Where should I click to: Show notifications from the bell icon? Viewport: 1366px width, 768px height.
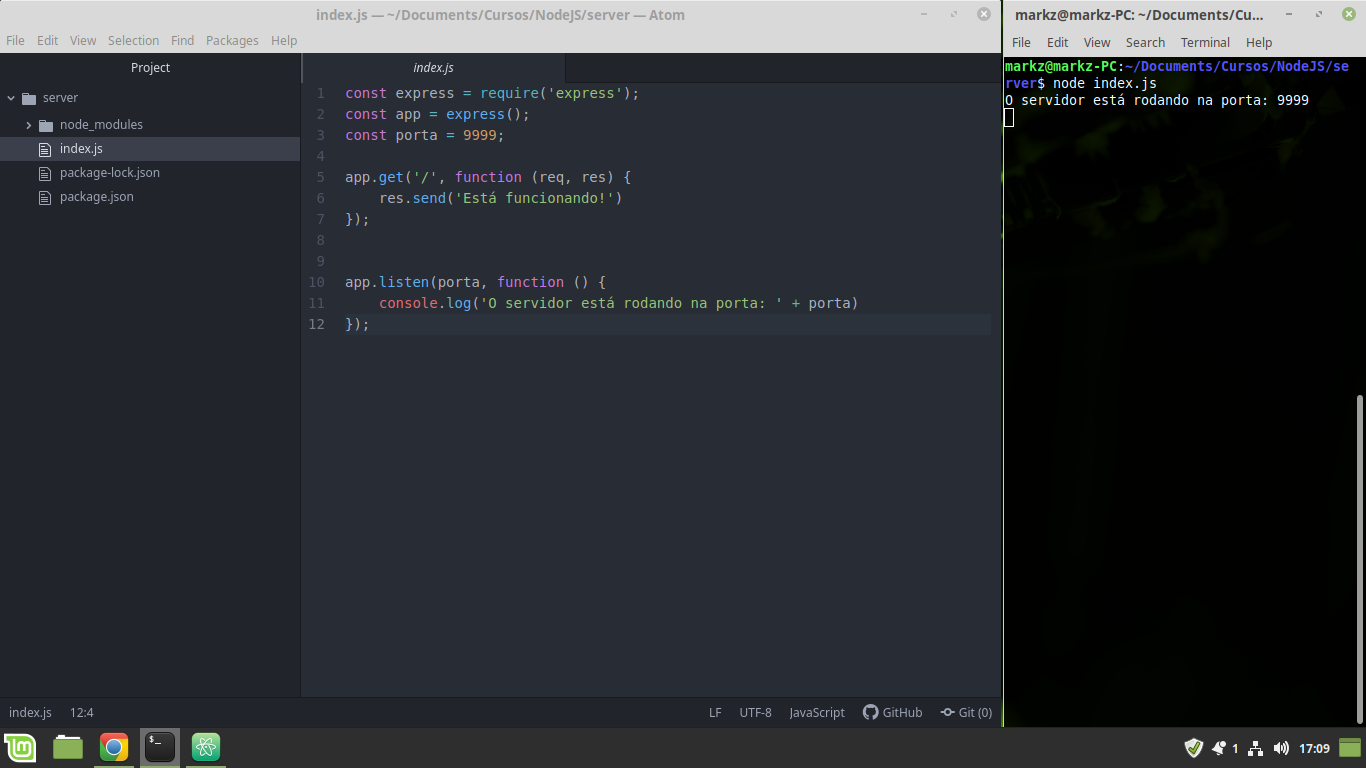click(x=1219, y=748)
